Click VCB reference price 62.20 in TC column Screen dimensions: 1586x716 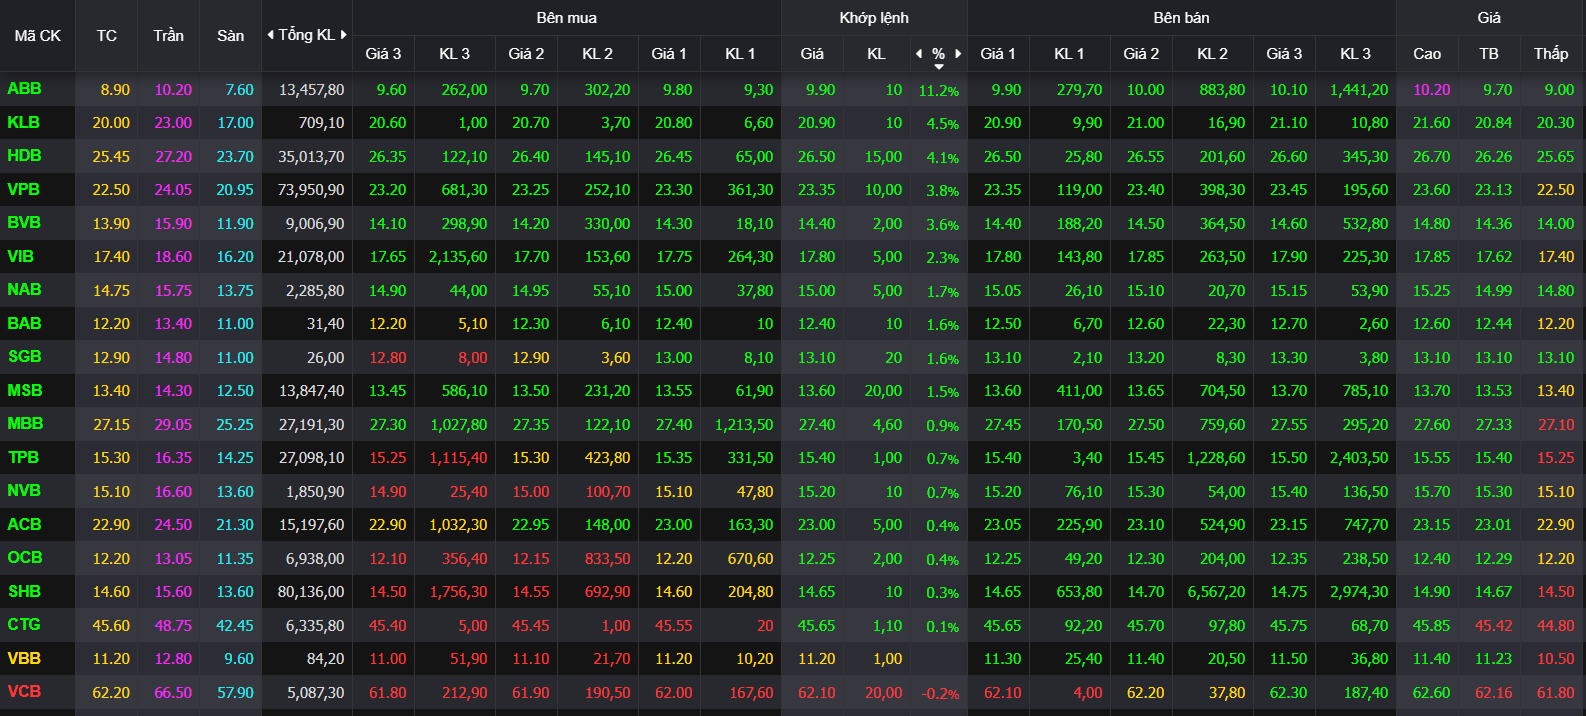(111, 693)
